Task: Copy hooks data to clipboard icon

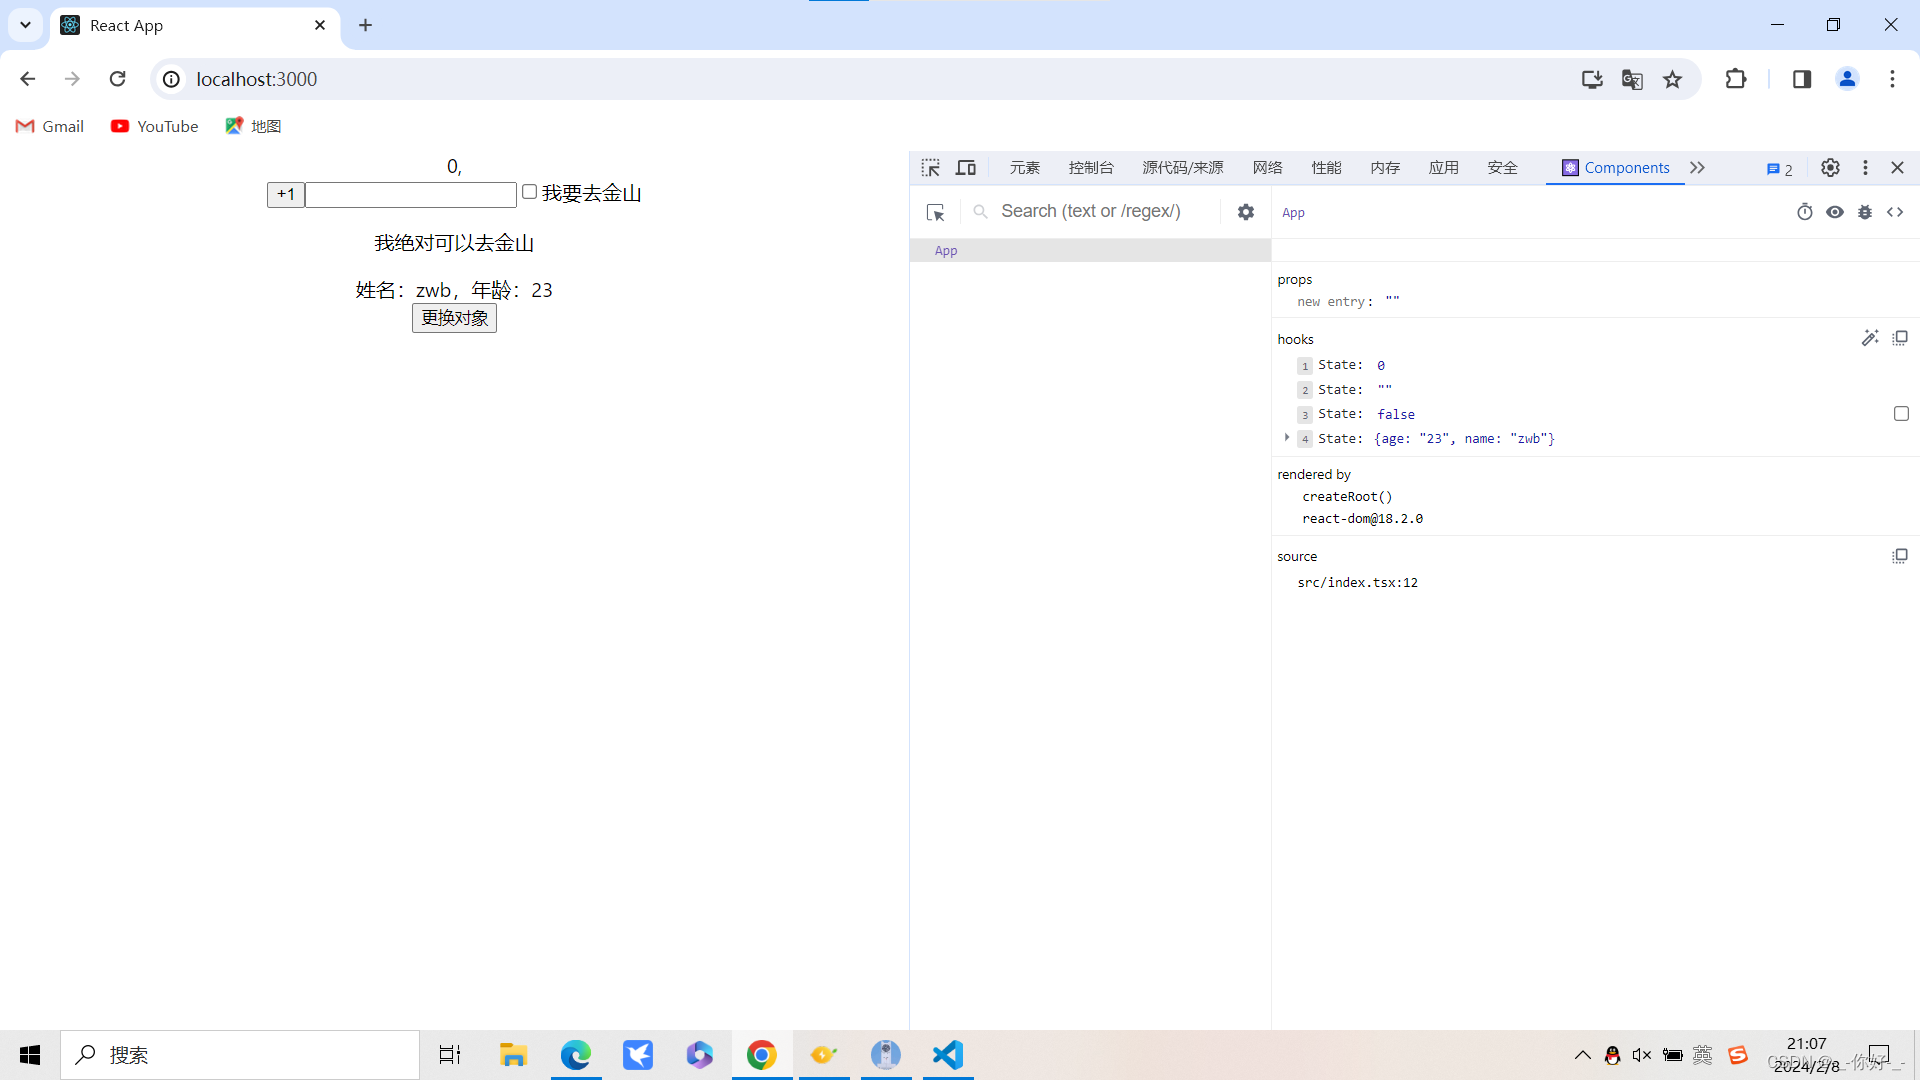Action: (1900, 338)
